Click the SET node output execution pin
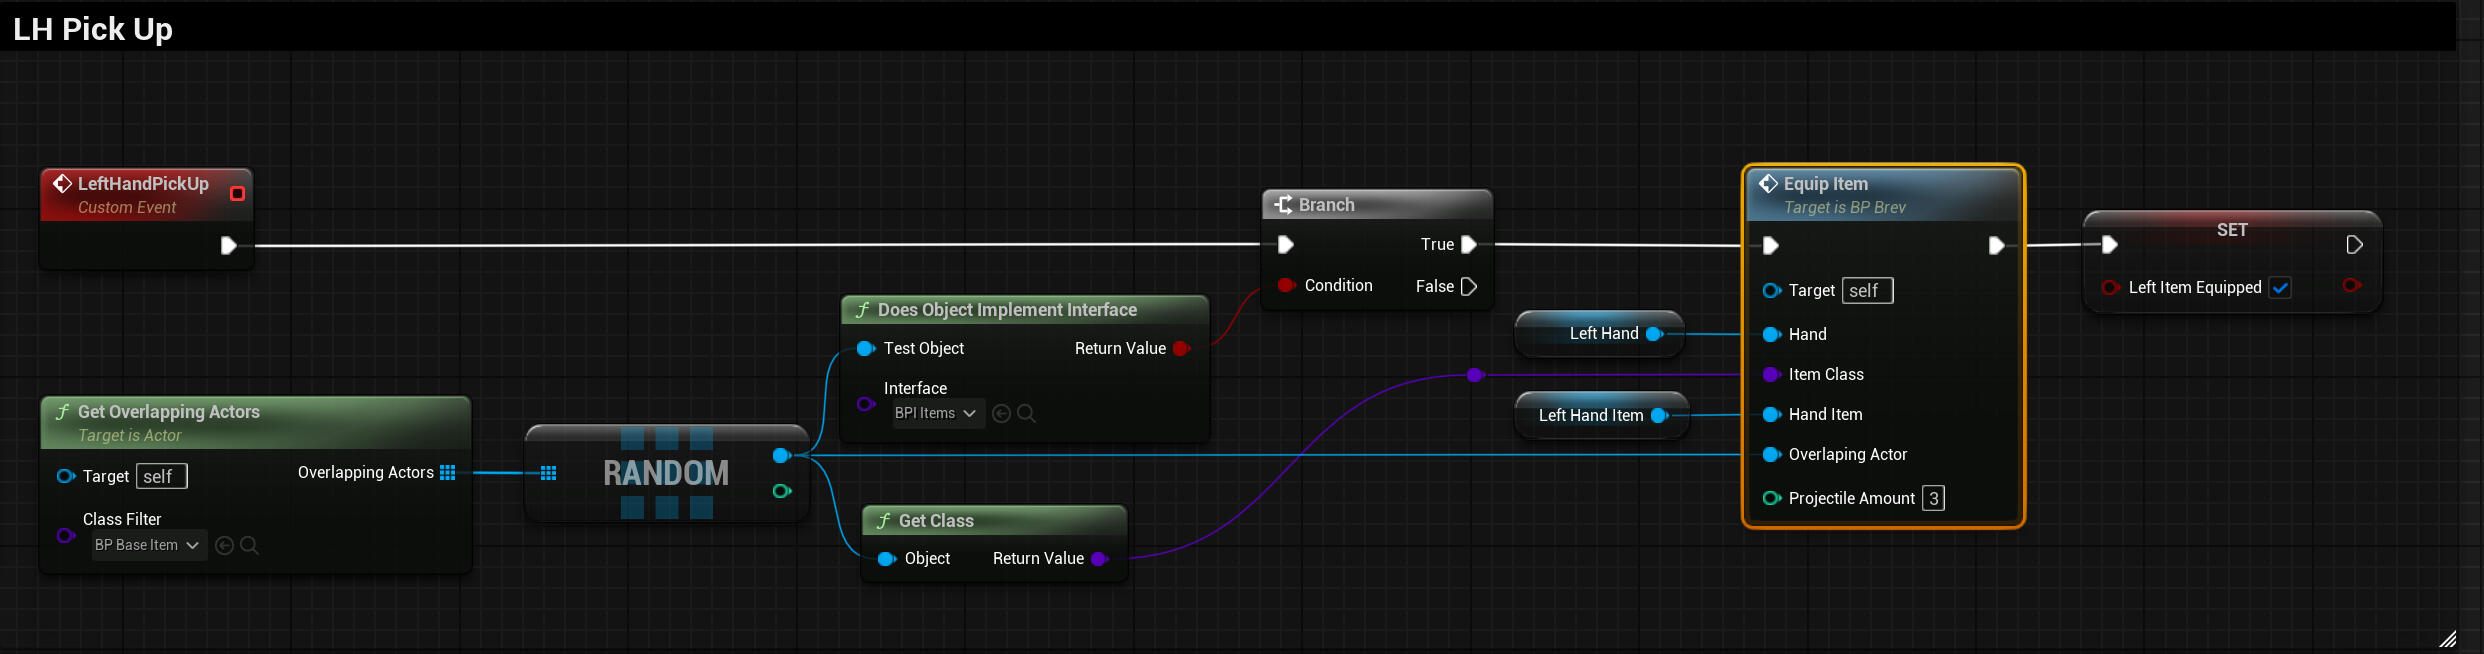2484x654 pixels. pyautogui.click(x=2354, y=245)
